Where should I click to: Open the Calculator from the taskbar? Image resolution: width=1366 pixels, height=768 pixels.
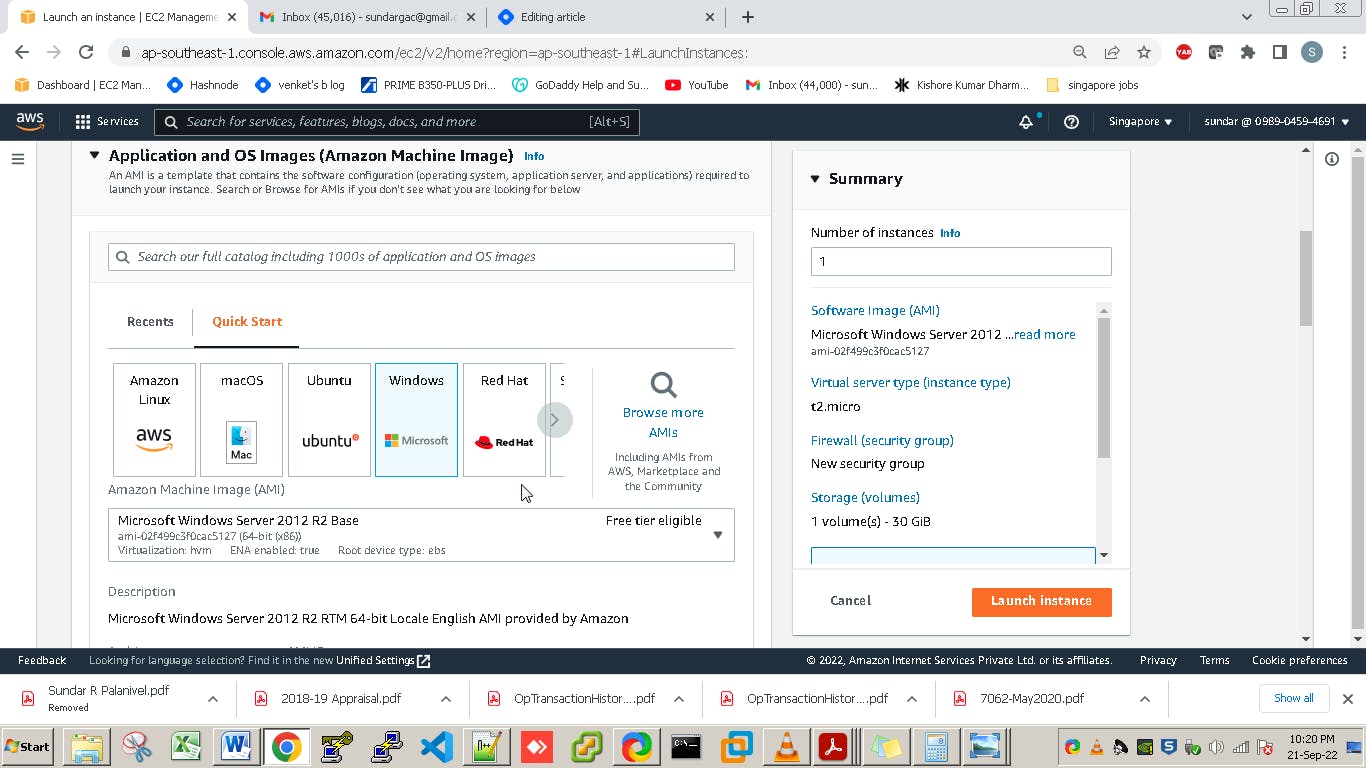tap(935, 747)
